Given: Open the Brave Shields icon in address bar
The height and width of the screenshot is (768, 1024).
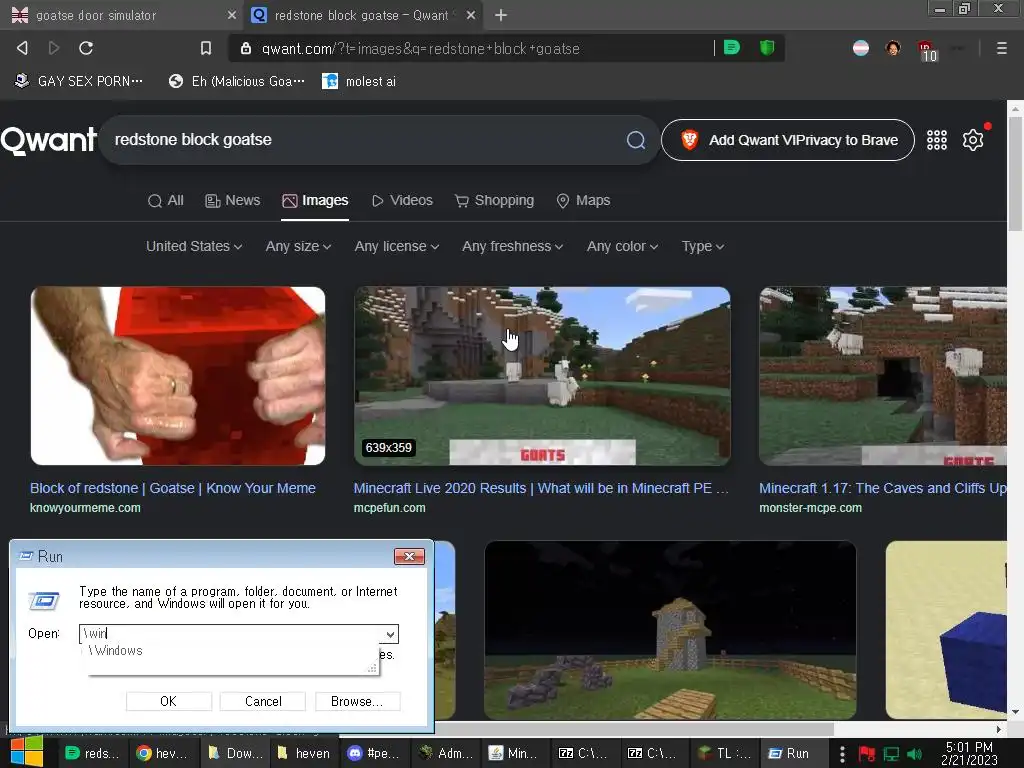Looking at the screenshot, I should pyautogui.click(x=767, y=48).
